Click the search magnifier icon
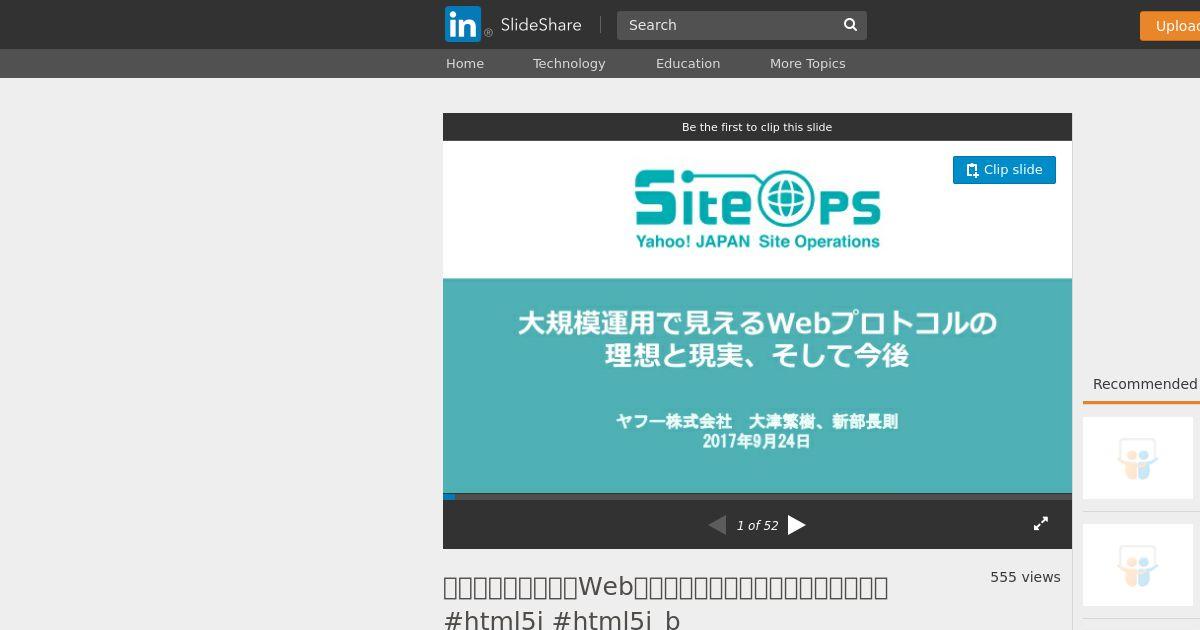This screenshot has width=1200, height=630. [x=850, y=25]
